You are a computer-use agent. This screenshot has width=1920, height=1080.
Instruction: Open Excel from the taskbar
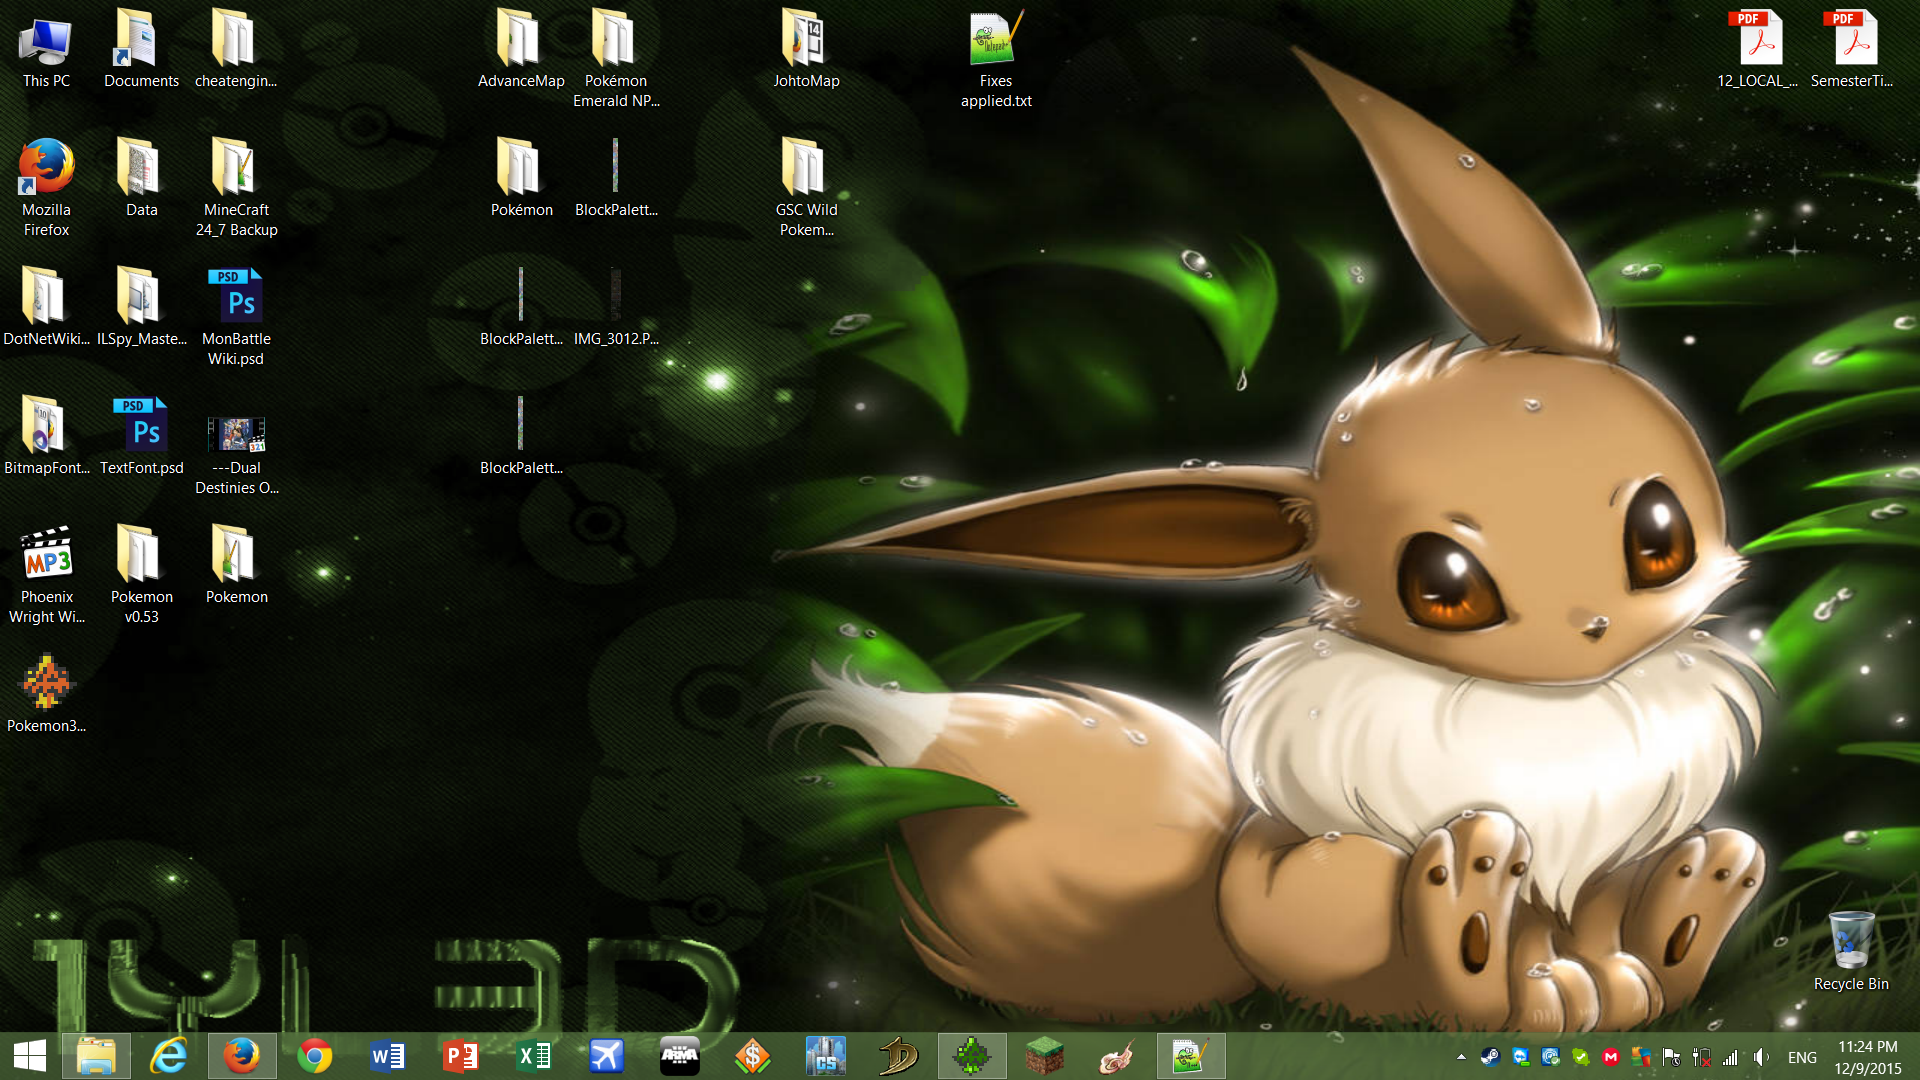pos(533,1056)
